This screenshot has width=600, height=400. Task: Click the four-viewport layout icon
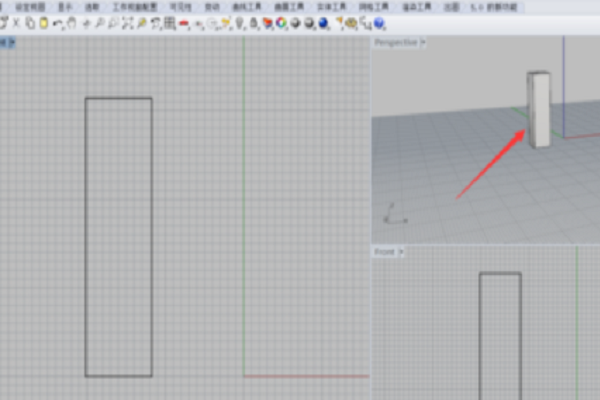170,23
